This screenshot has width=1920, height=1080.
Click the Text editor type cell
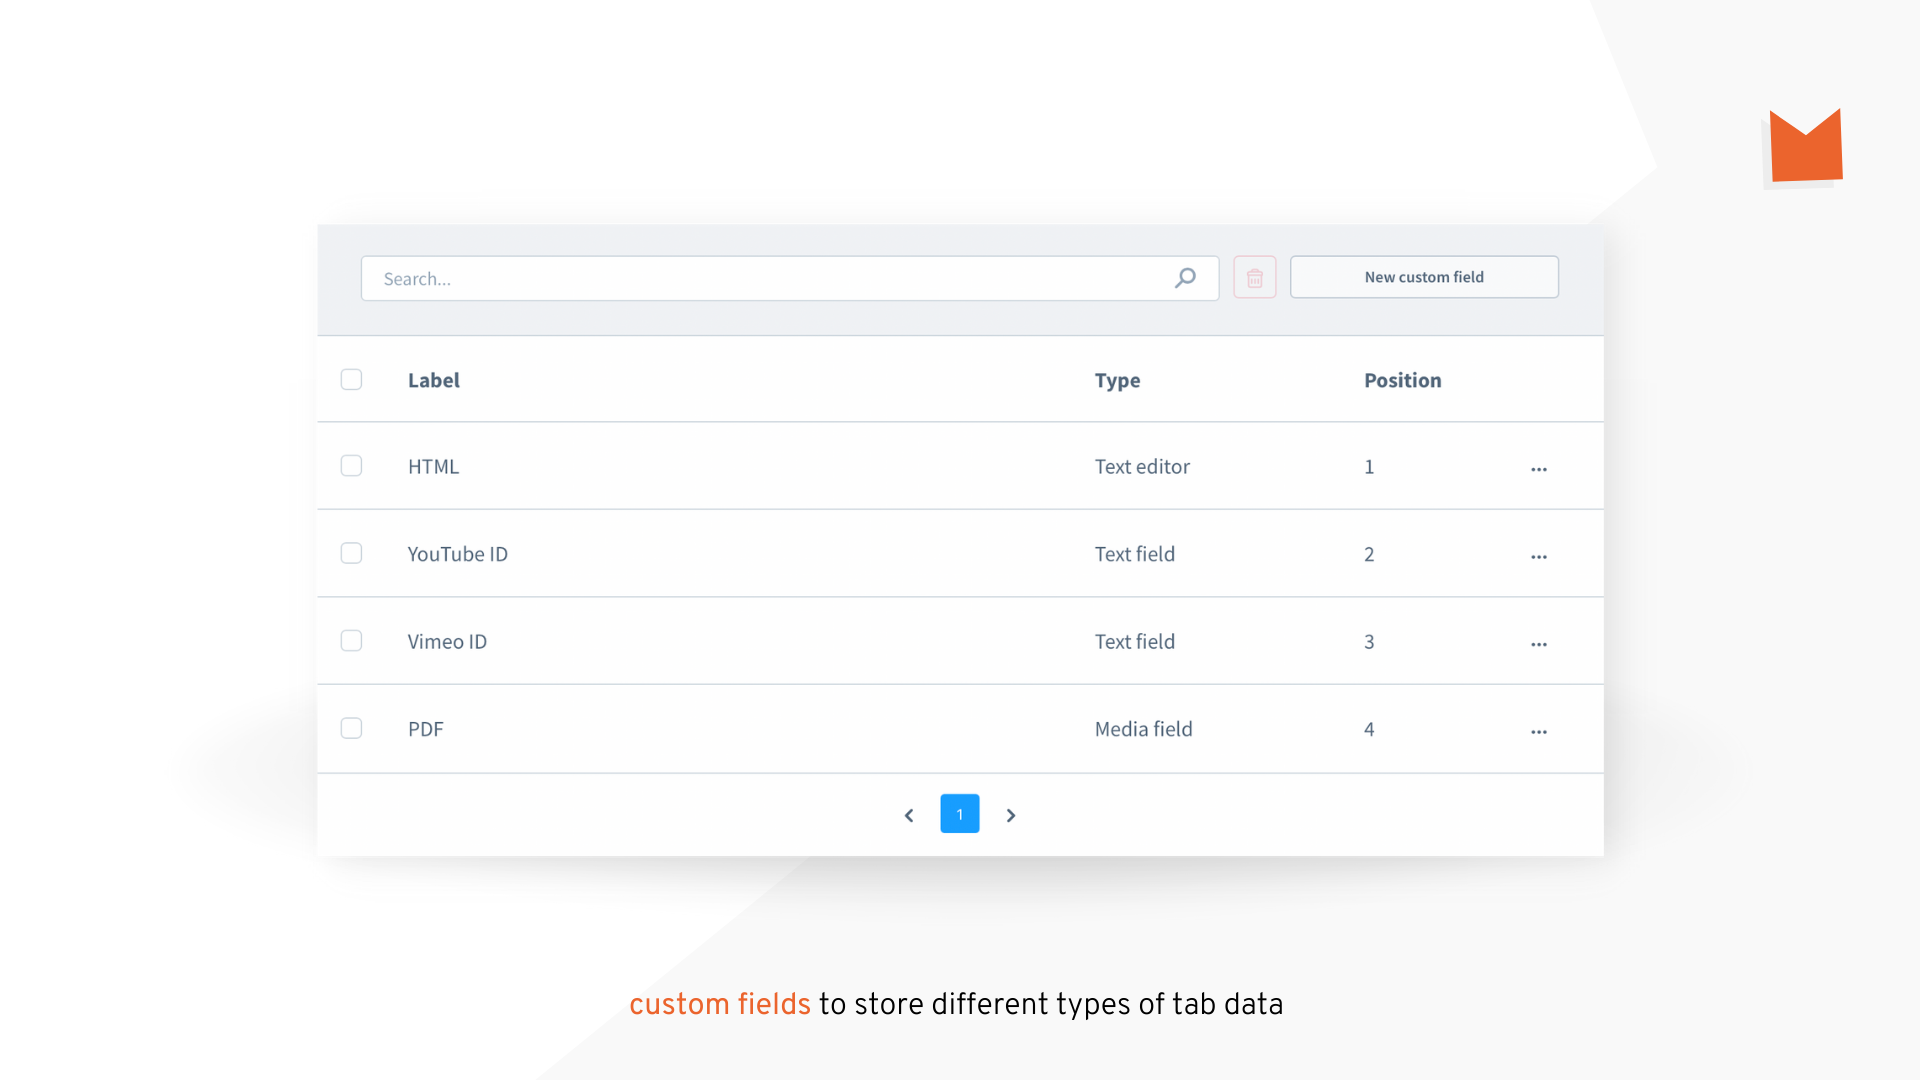[1142, 467]
